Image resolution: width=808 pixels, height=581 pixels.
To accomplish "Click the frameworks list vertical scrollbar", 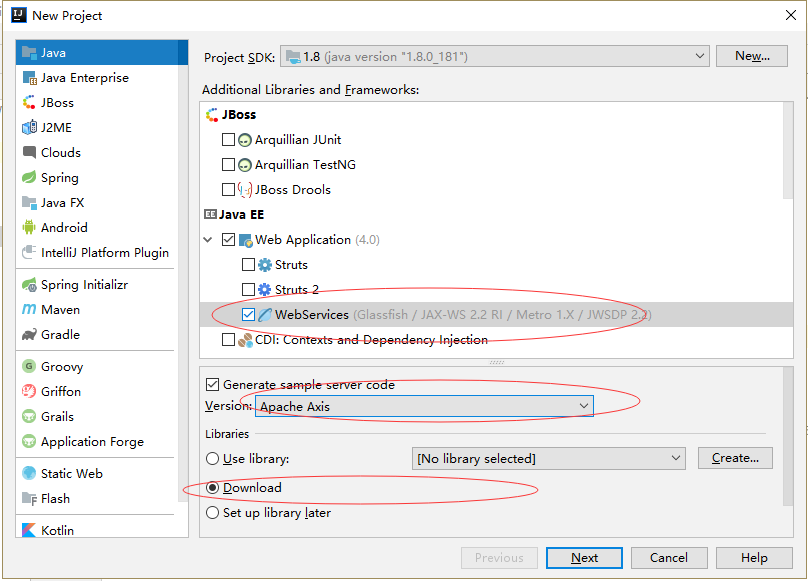I will click(x=787, y=151).
